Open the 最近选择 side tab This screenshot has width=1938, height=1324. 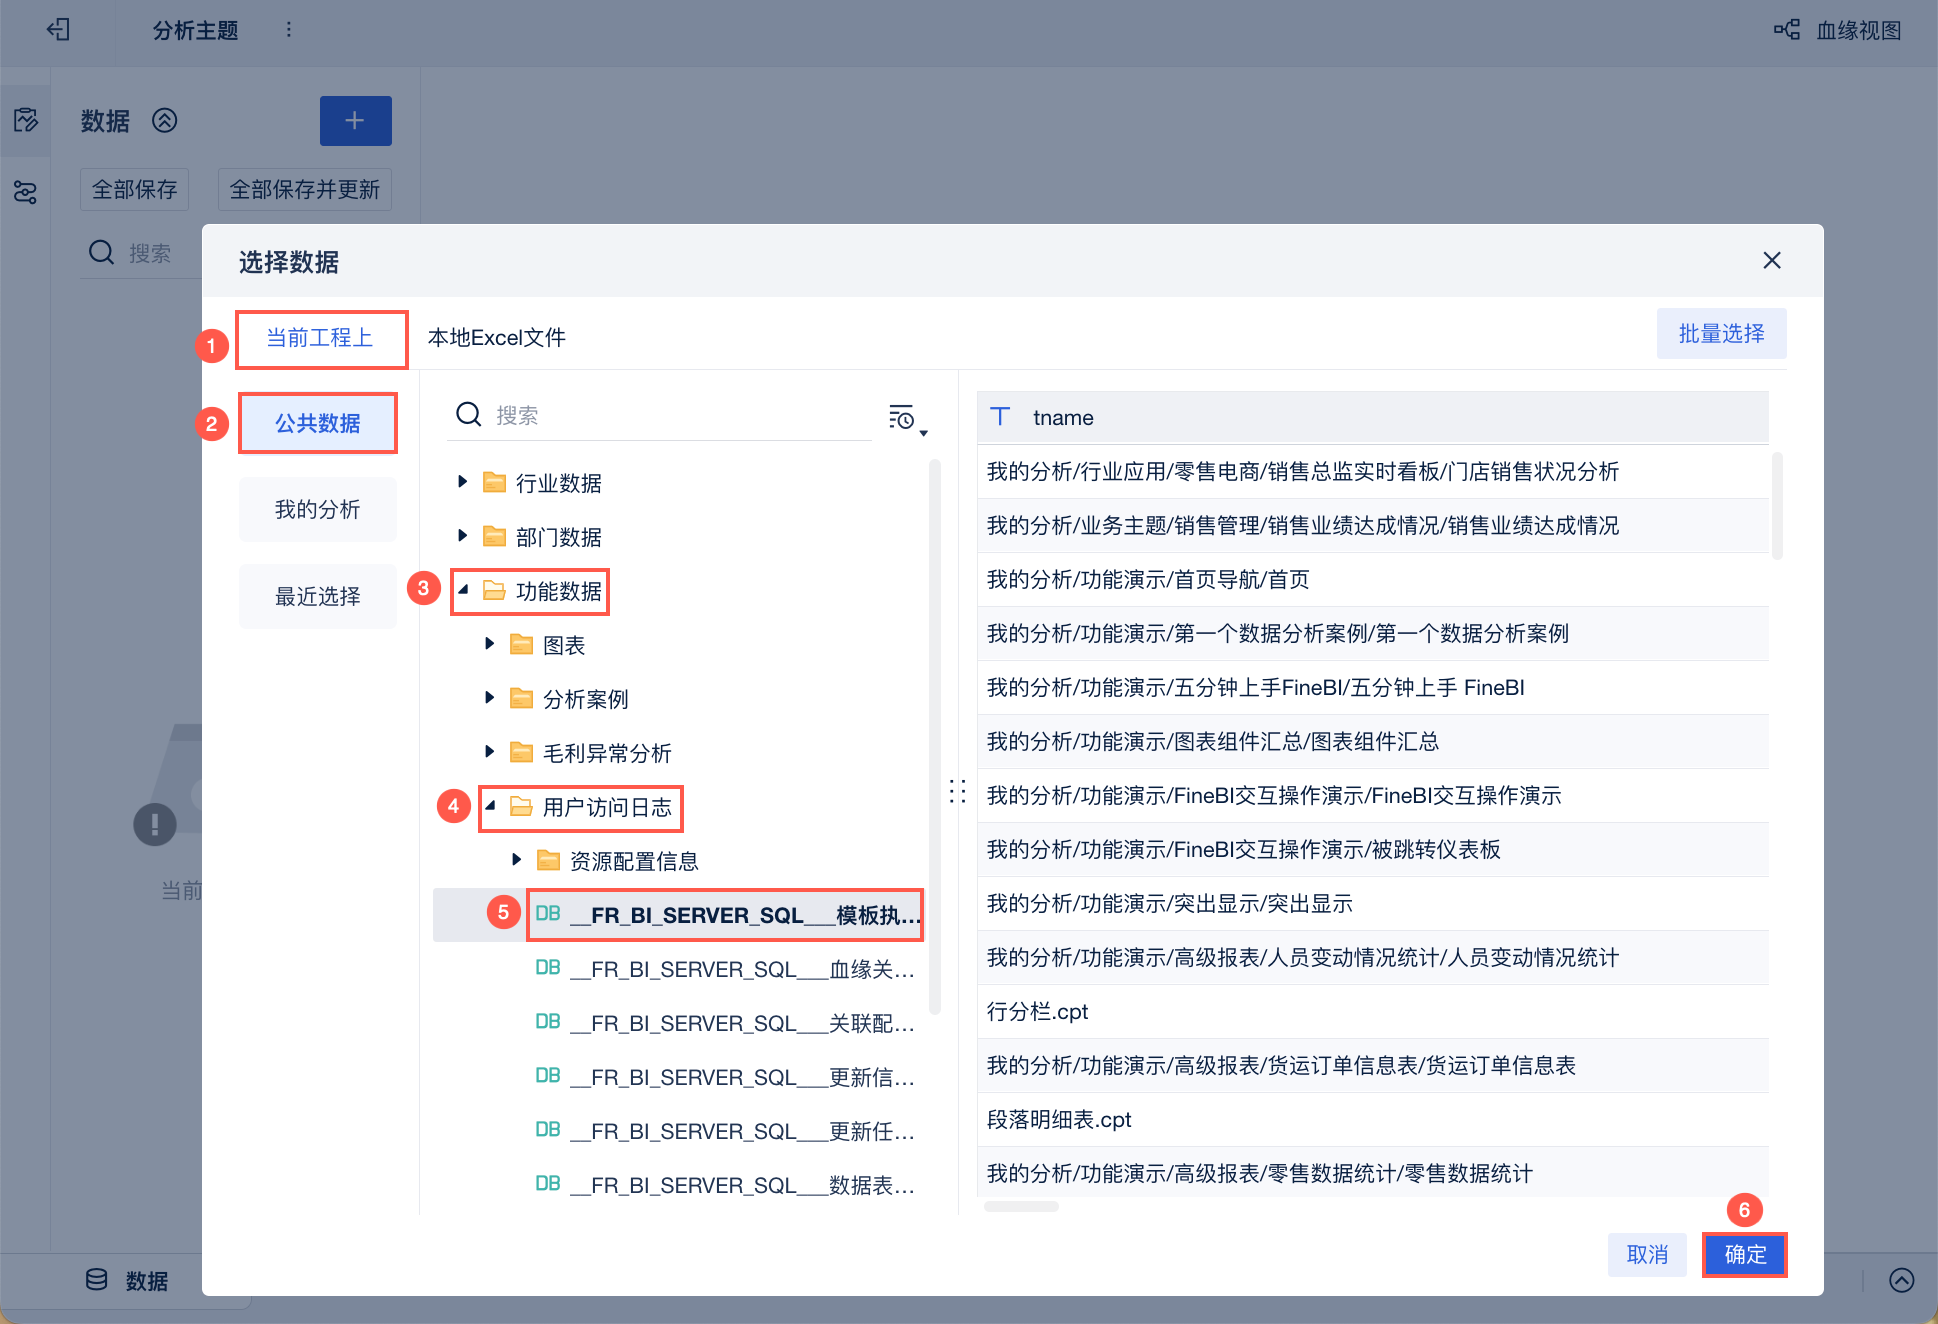pos(317,596)
